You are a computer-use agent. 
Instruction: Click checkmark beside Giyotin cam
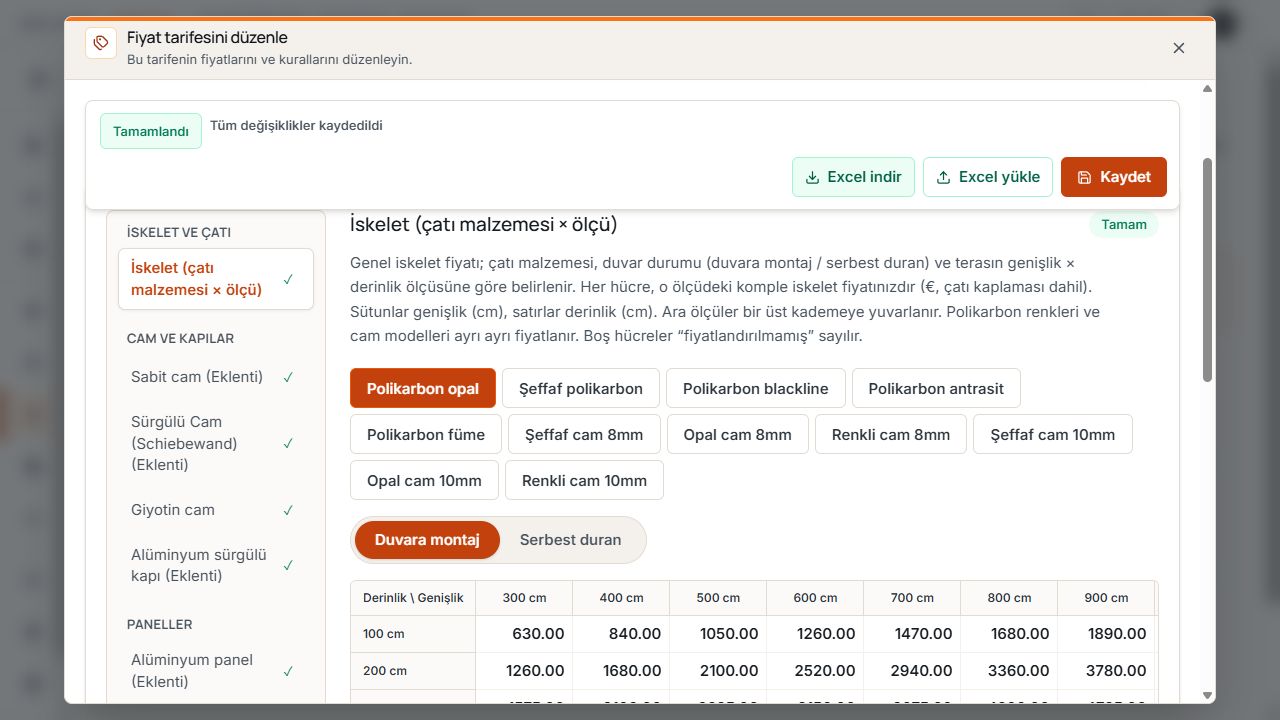click(x=288, y=510)
